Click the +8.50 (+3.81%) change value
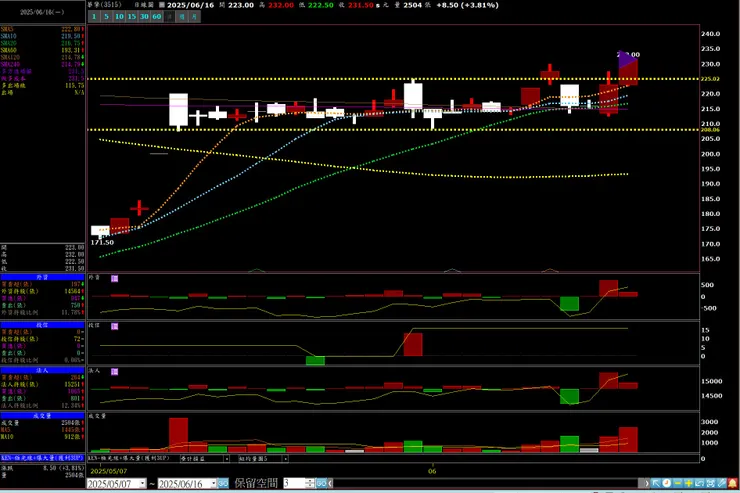The width and height of the screenshot is (740, 493). pos(467,5)
